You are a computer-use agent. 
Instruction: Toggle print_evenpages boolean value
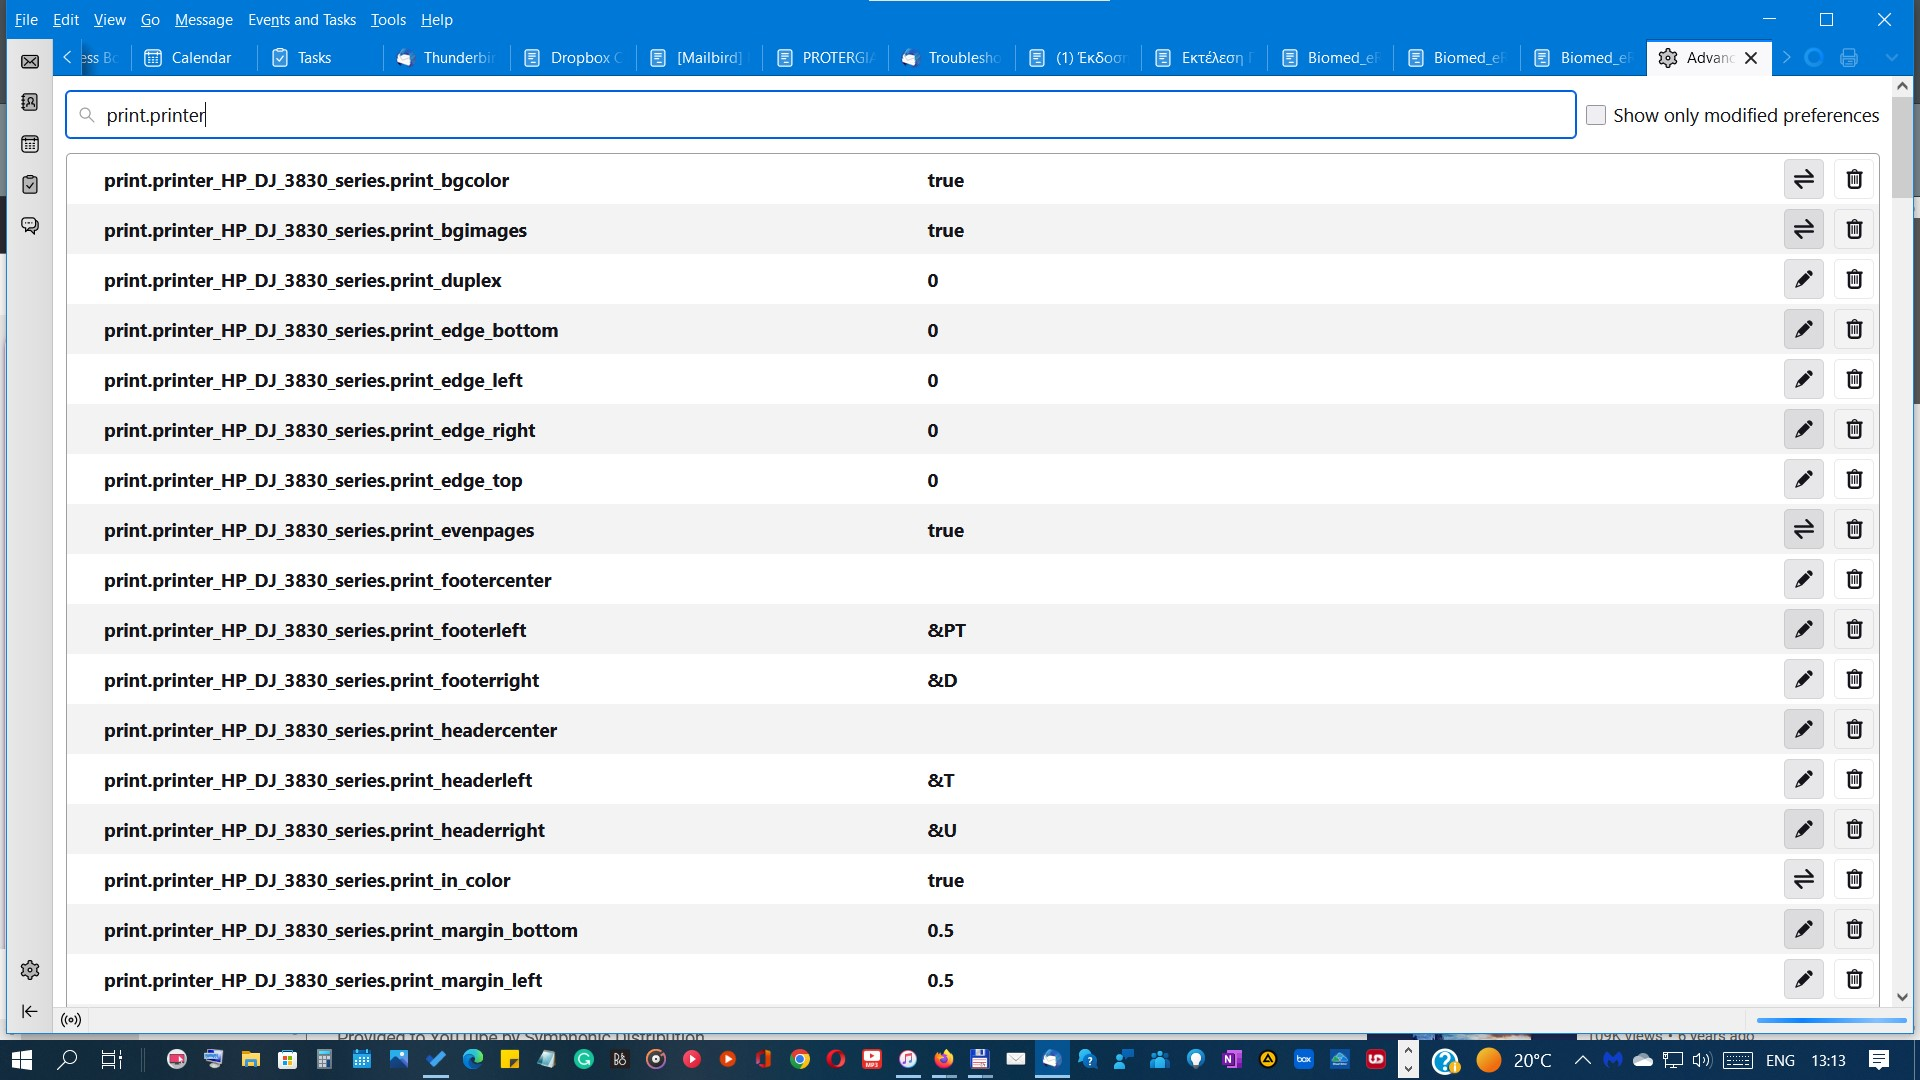(1803, 530)
